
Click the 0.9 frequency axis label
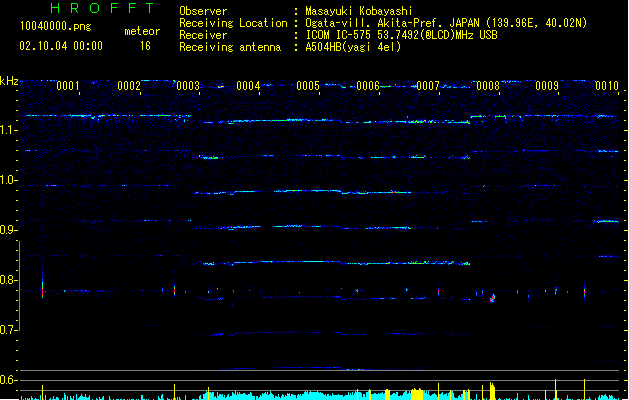9,230
